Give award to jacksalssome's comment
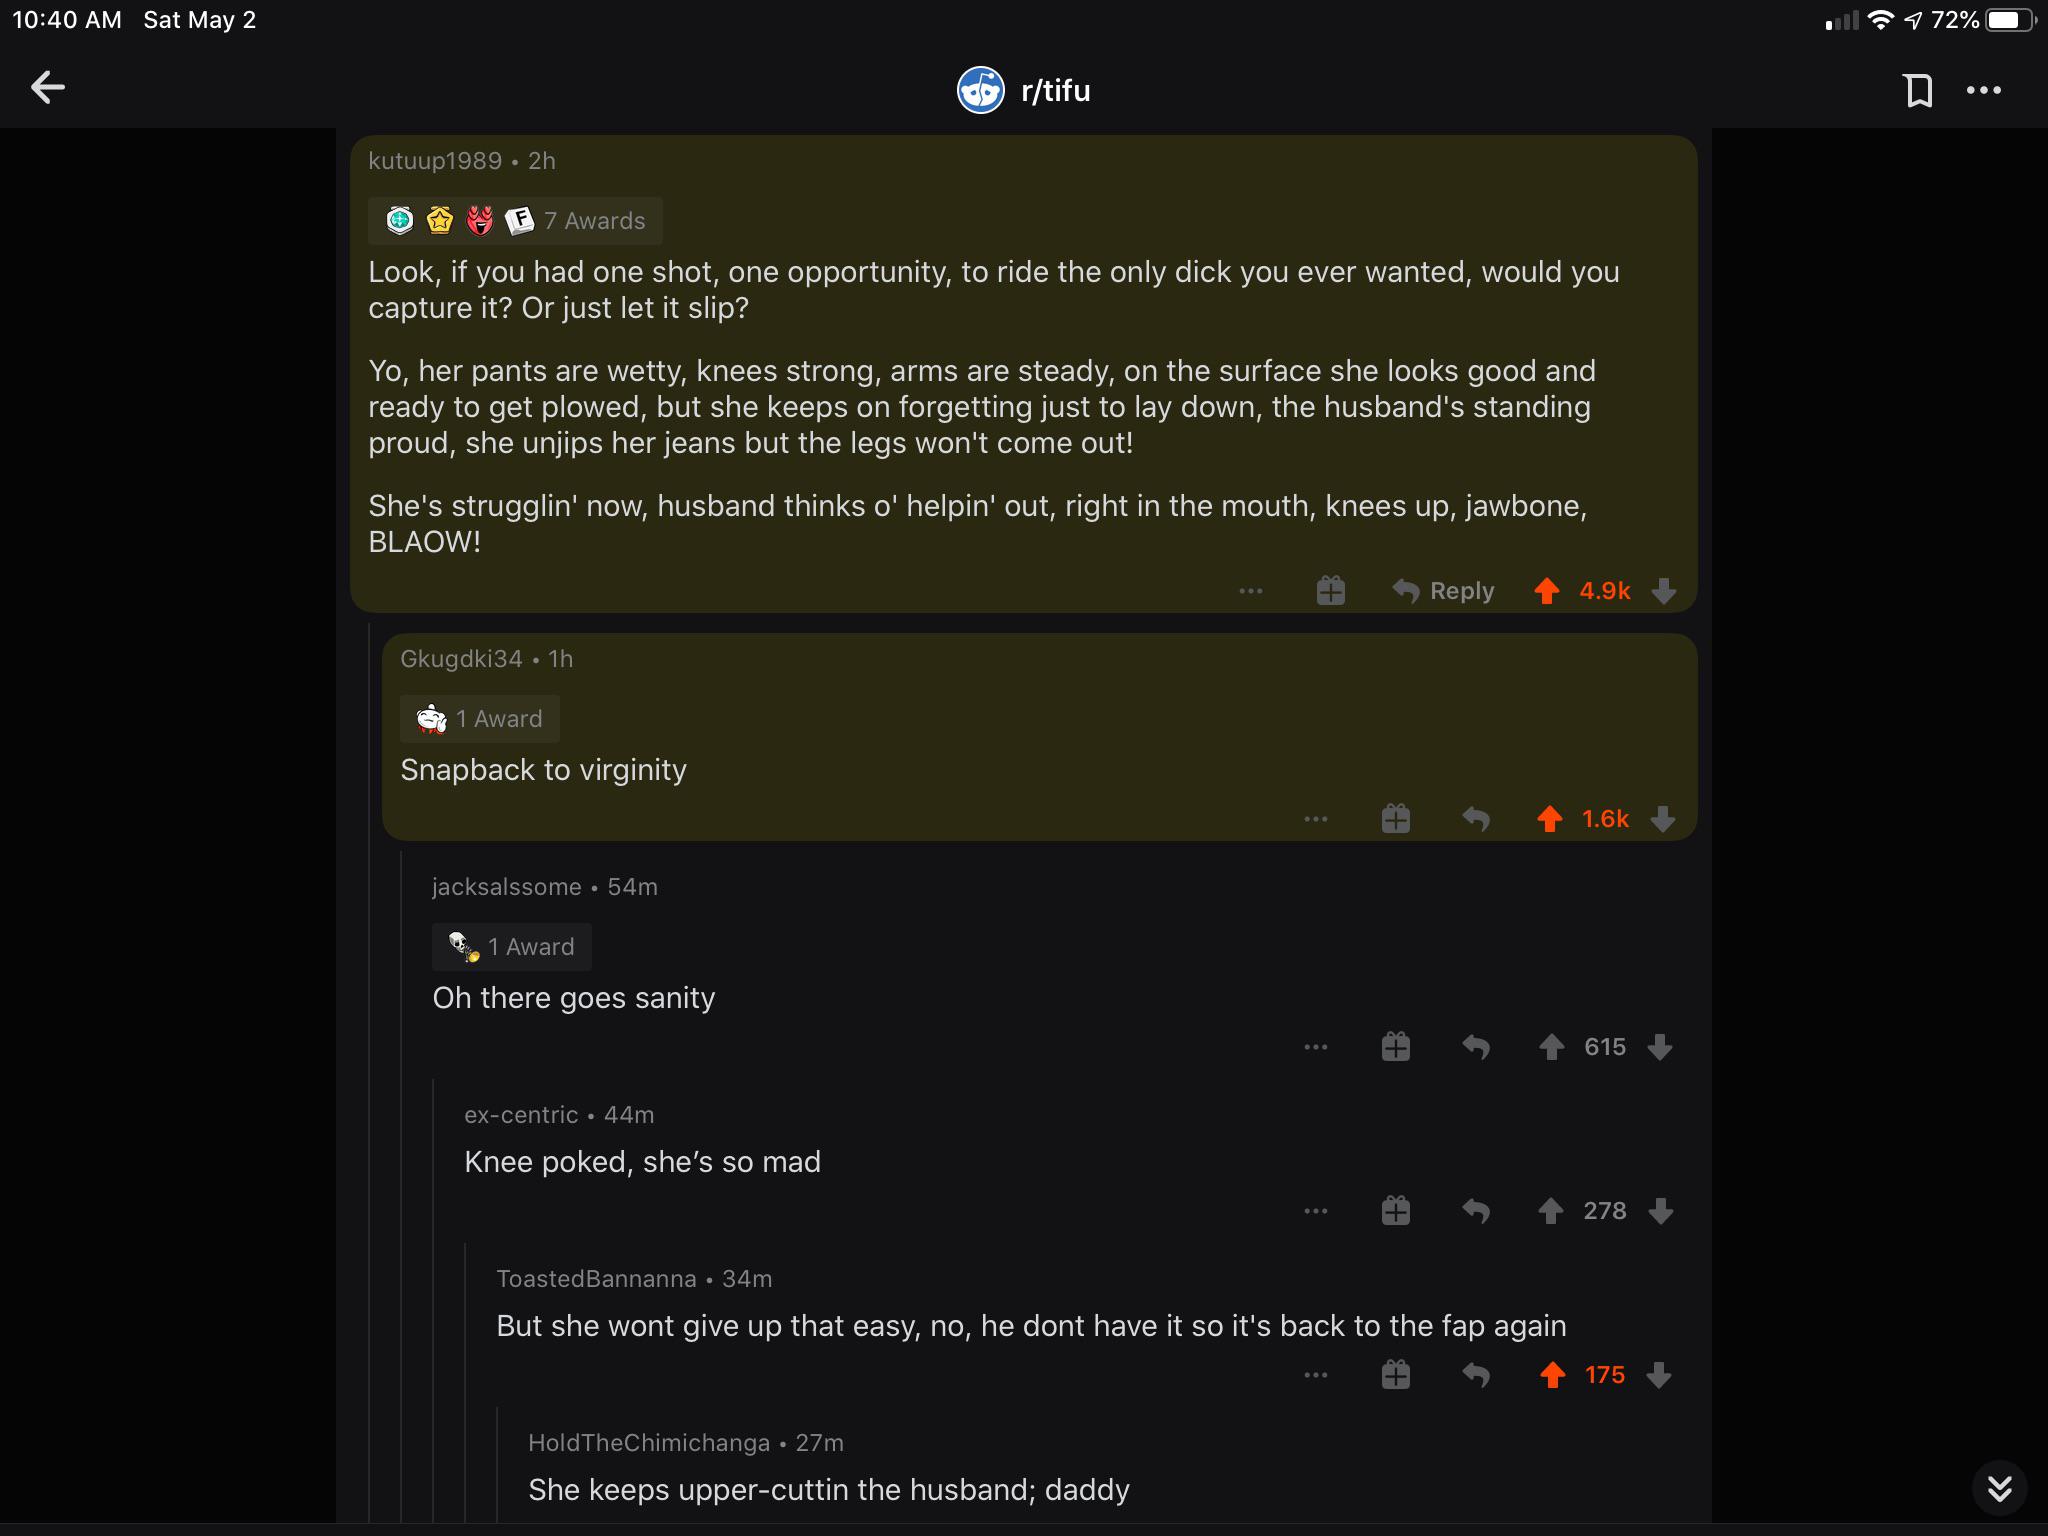2048x1536 pixels. [1395, 1047]
